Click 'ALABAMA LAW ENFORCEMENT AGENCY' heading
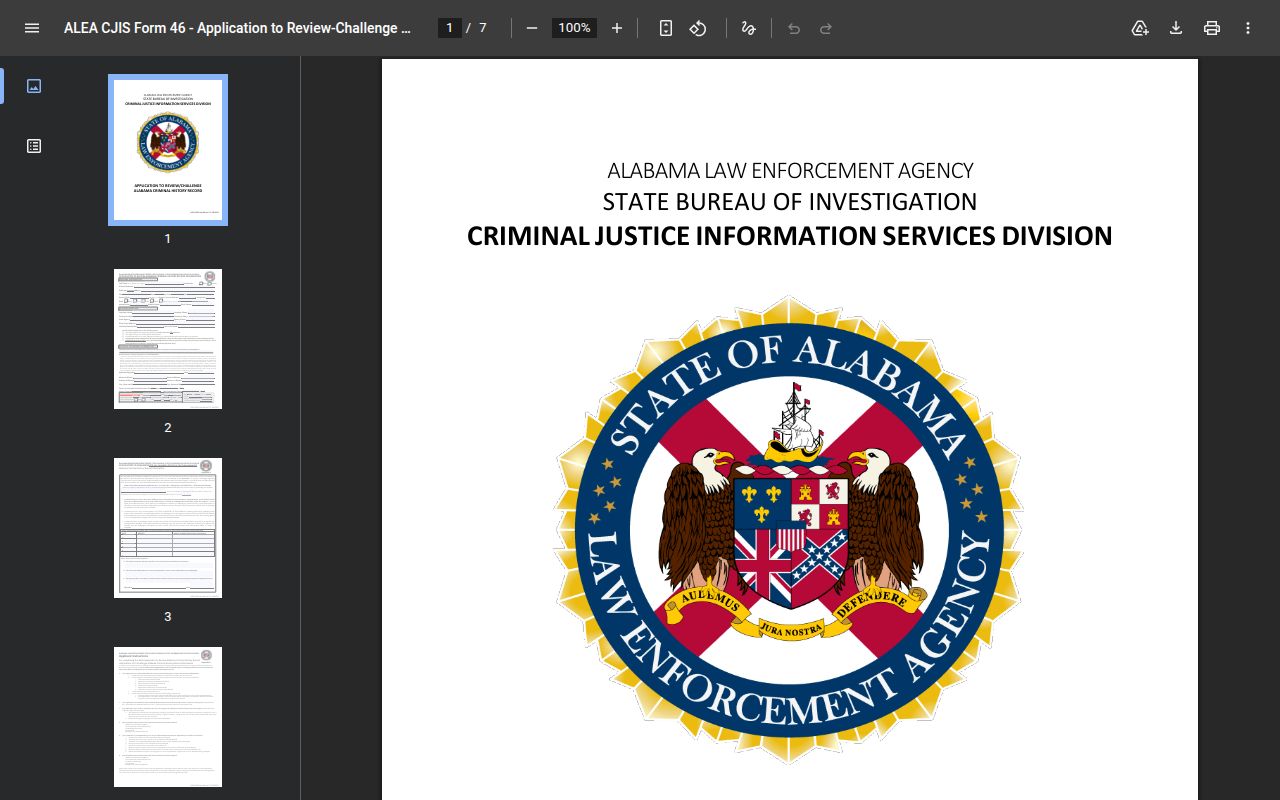 coord(790,171)
